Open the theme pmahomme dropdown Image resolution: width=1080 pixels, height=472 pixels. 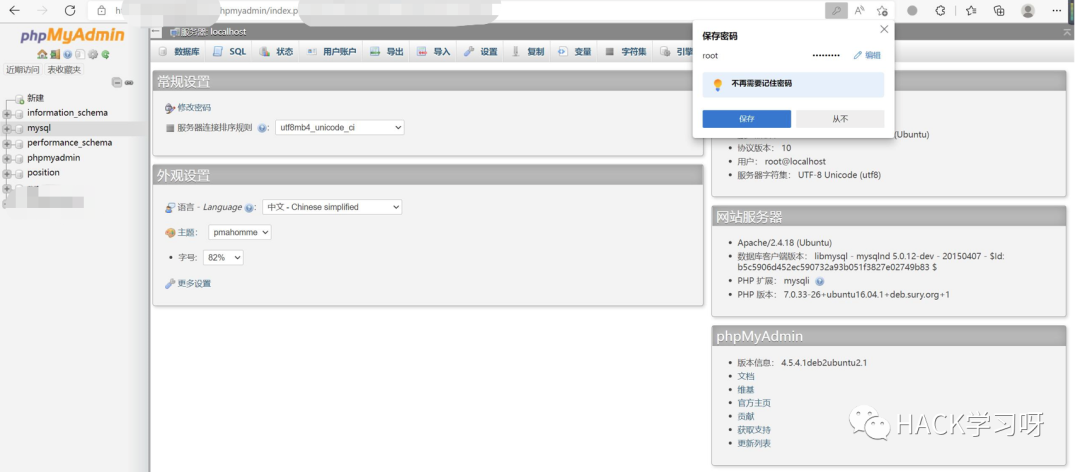(x=240, y=232)
